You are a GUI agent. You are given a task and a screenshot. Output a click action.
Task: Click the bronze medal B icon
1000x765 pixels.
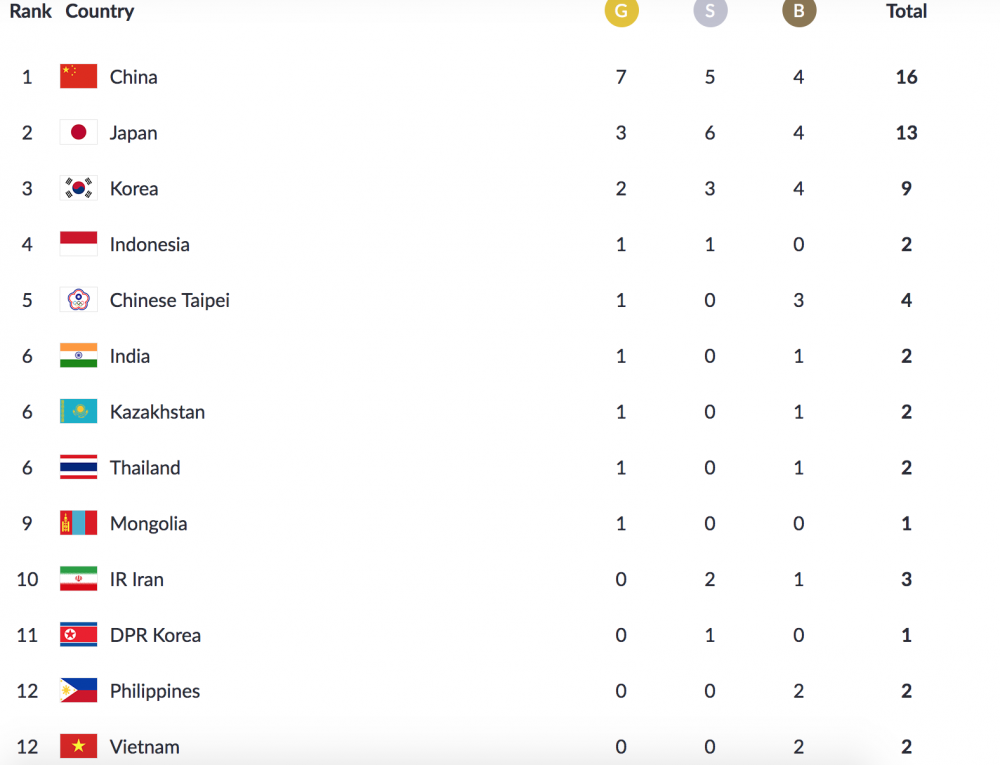(x=798, y=11)
